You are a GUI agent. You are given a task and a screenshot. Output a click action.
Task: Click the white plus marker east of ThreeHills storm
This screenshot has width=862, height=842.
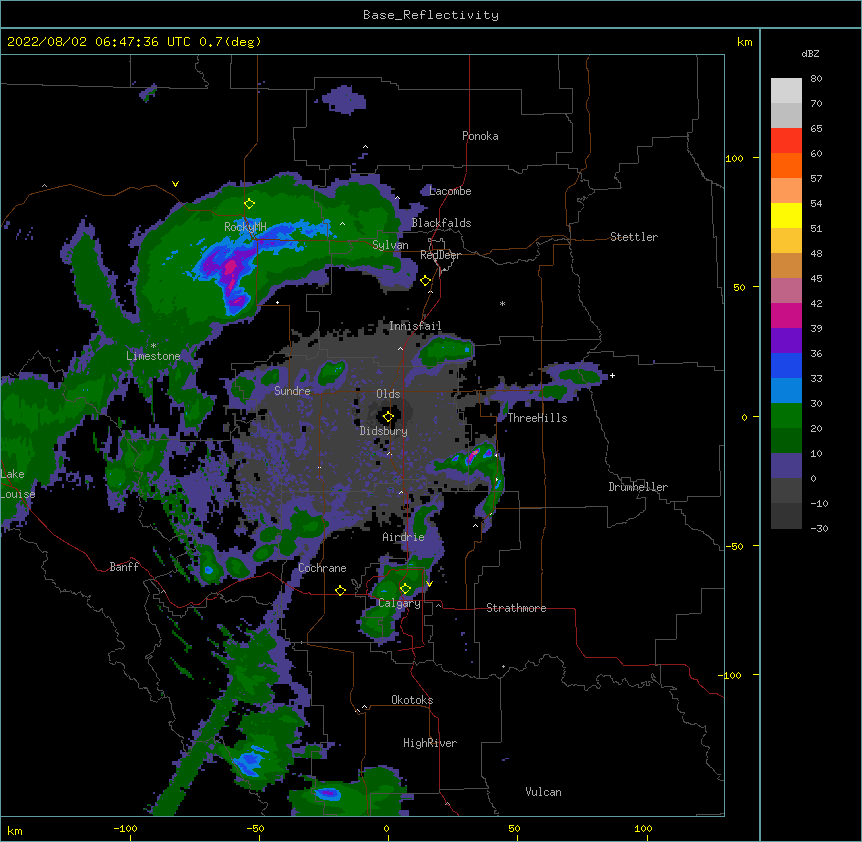[612, 375]
